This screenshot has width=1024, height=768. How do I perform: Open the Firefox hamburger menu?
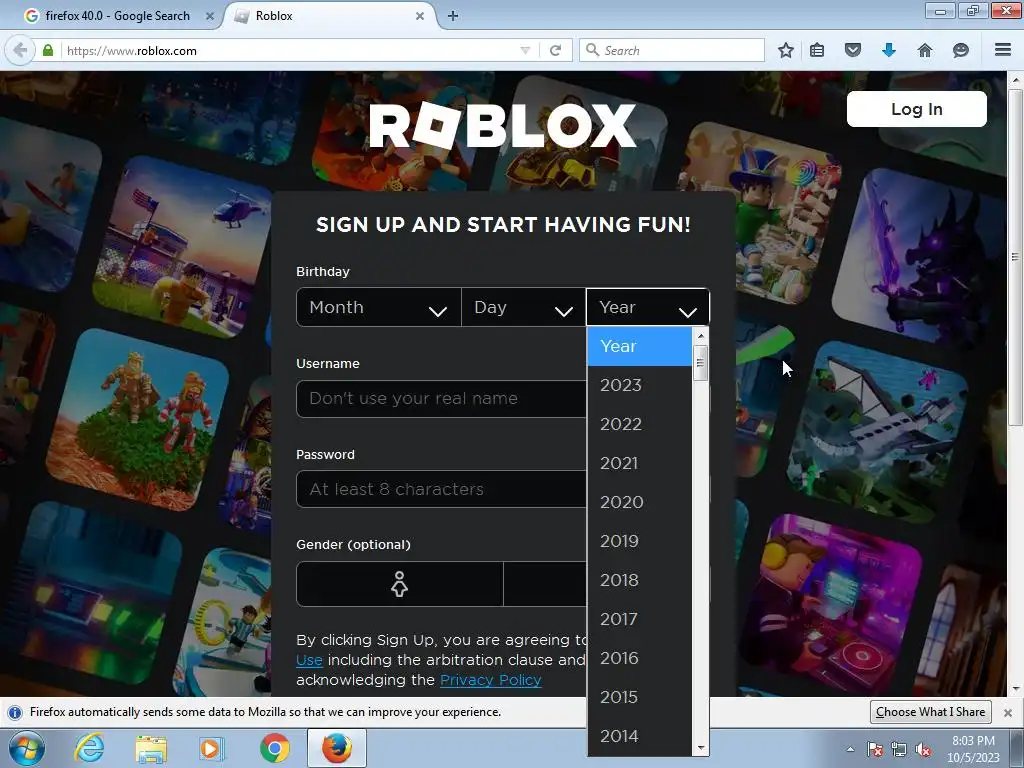pyautogui.click(x=1003, y=50)
